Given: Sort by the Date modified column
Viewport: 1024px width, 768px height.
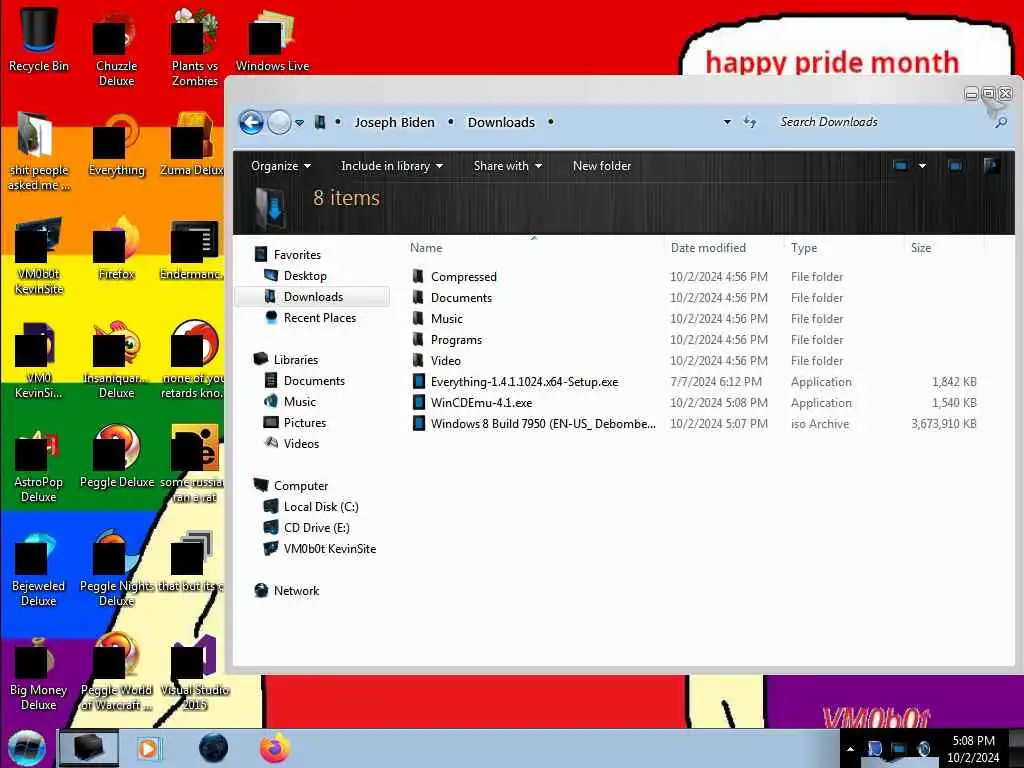Looking at the screenshot, I should (x=708, y=248).
